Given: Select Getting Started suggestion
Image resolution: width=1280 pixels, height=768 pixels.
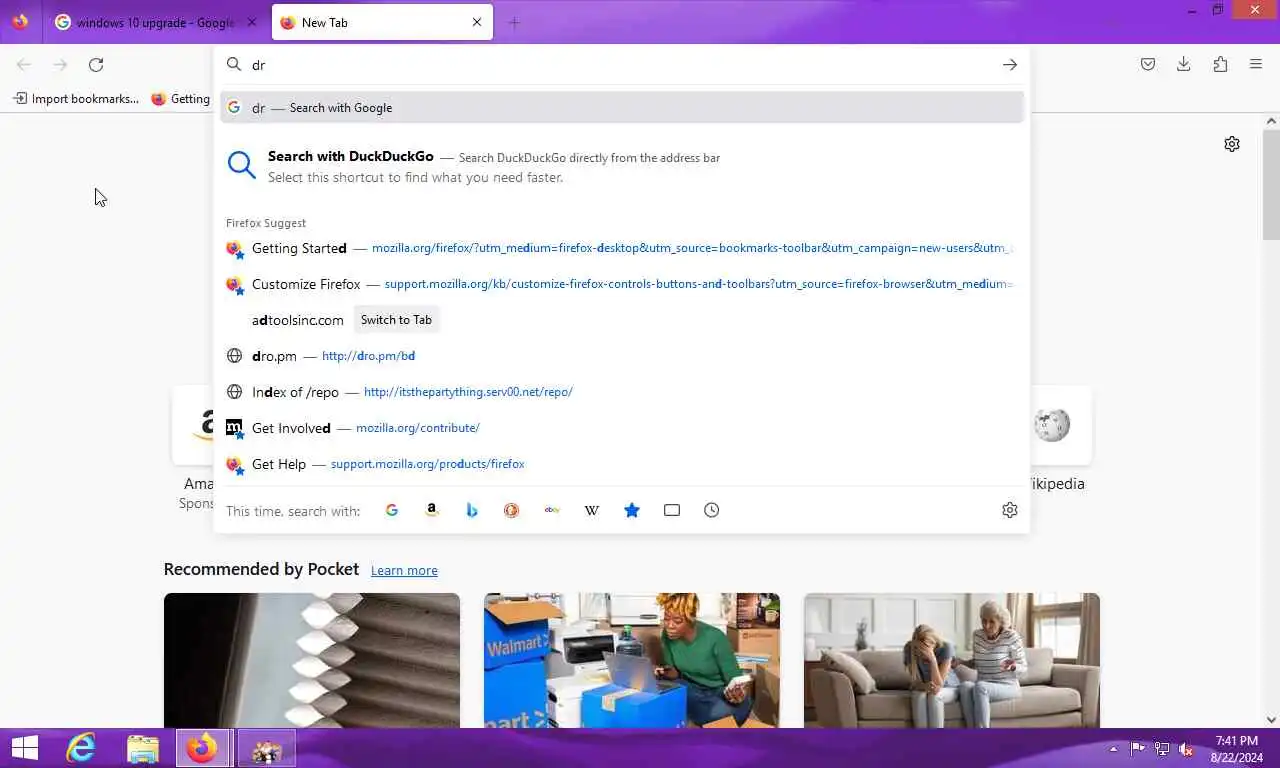Looking at the screenshot, I should tap(622, 248).
